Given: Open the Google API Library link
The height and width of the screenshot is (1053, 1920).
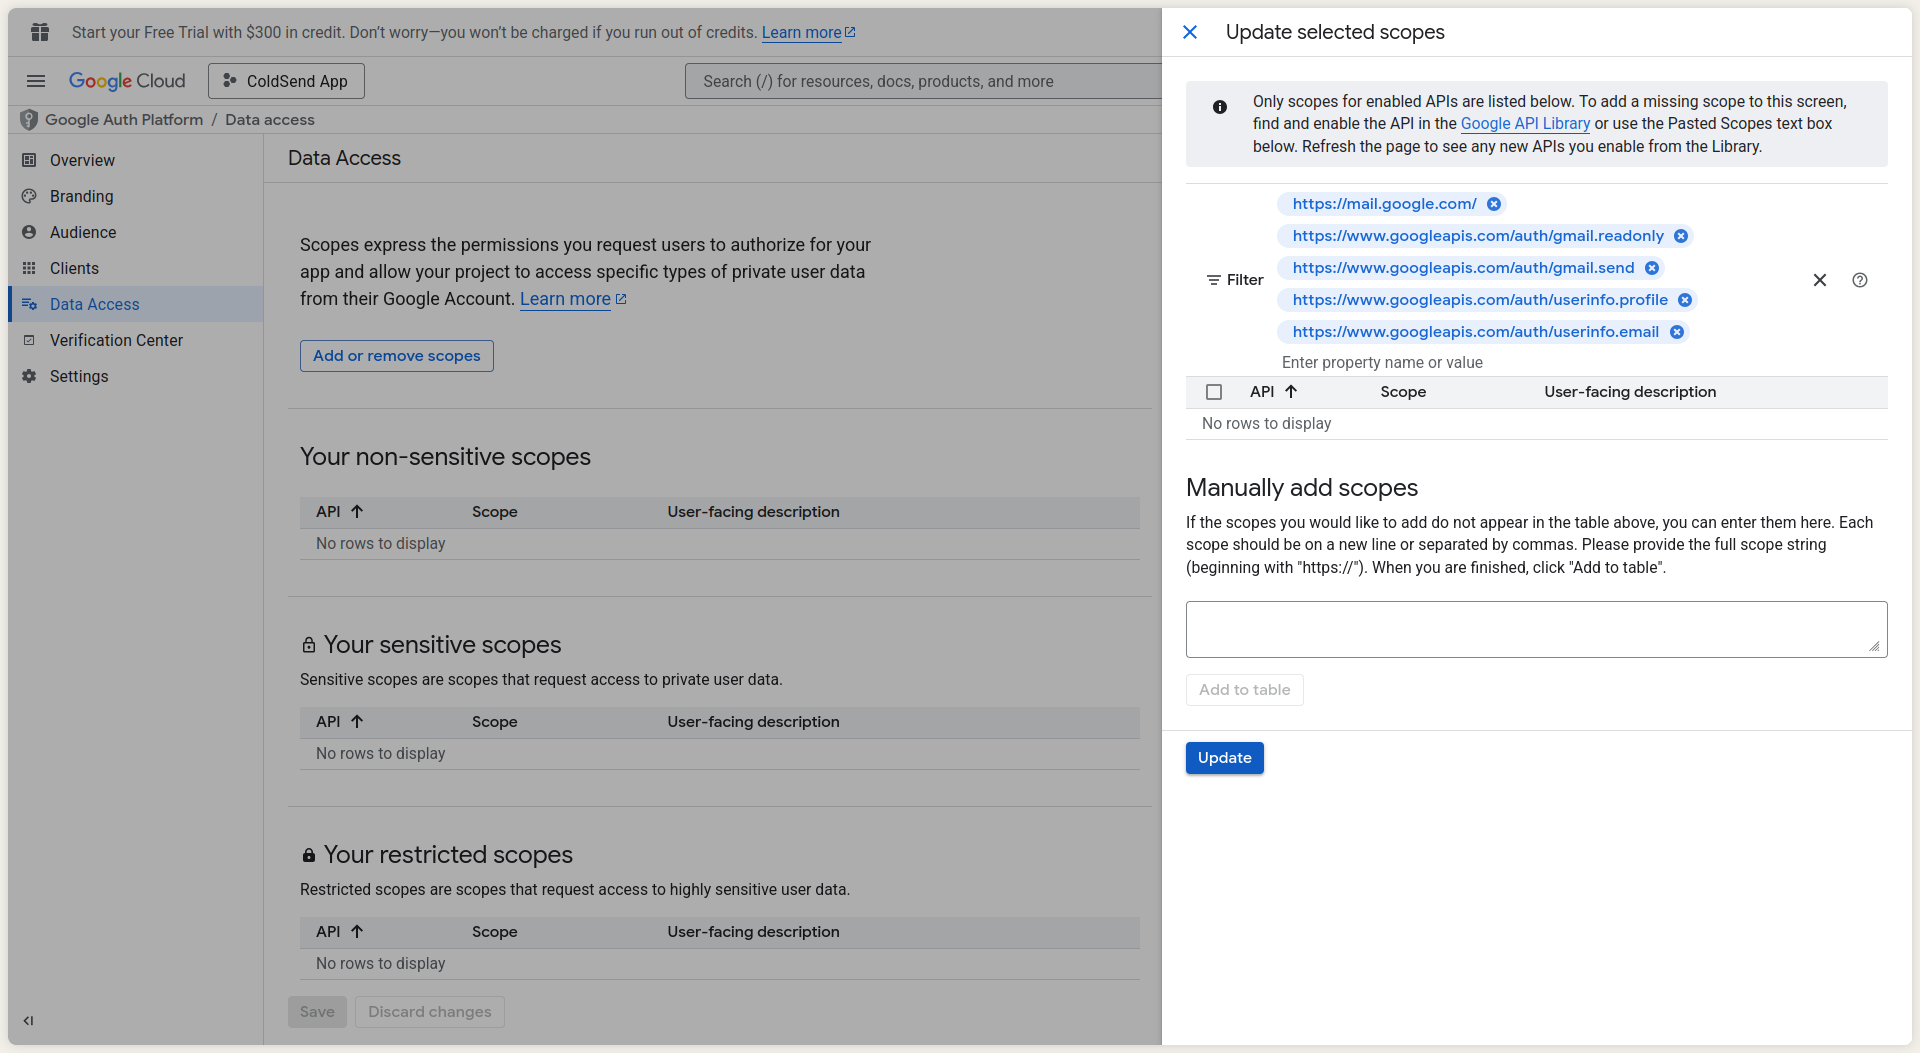Looking at the screenshot, I should pos(1525,124).
